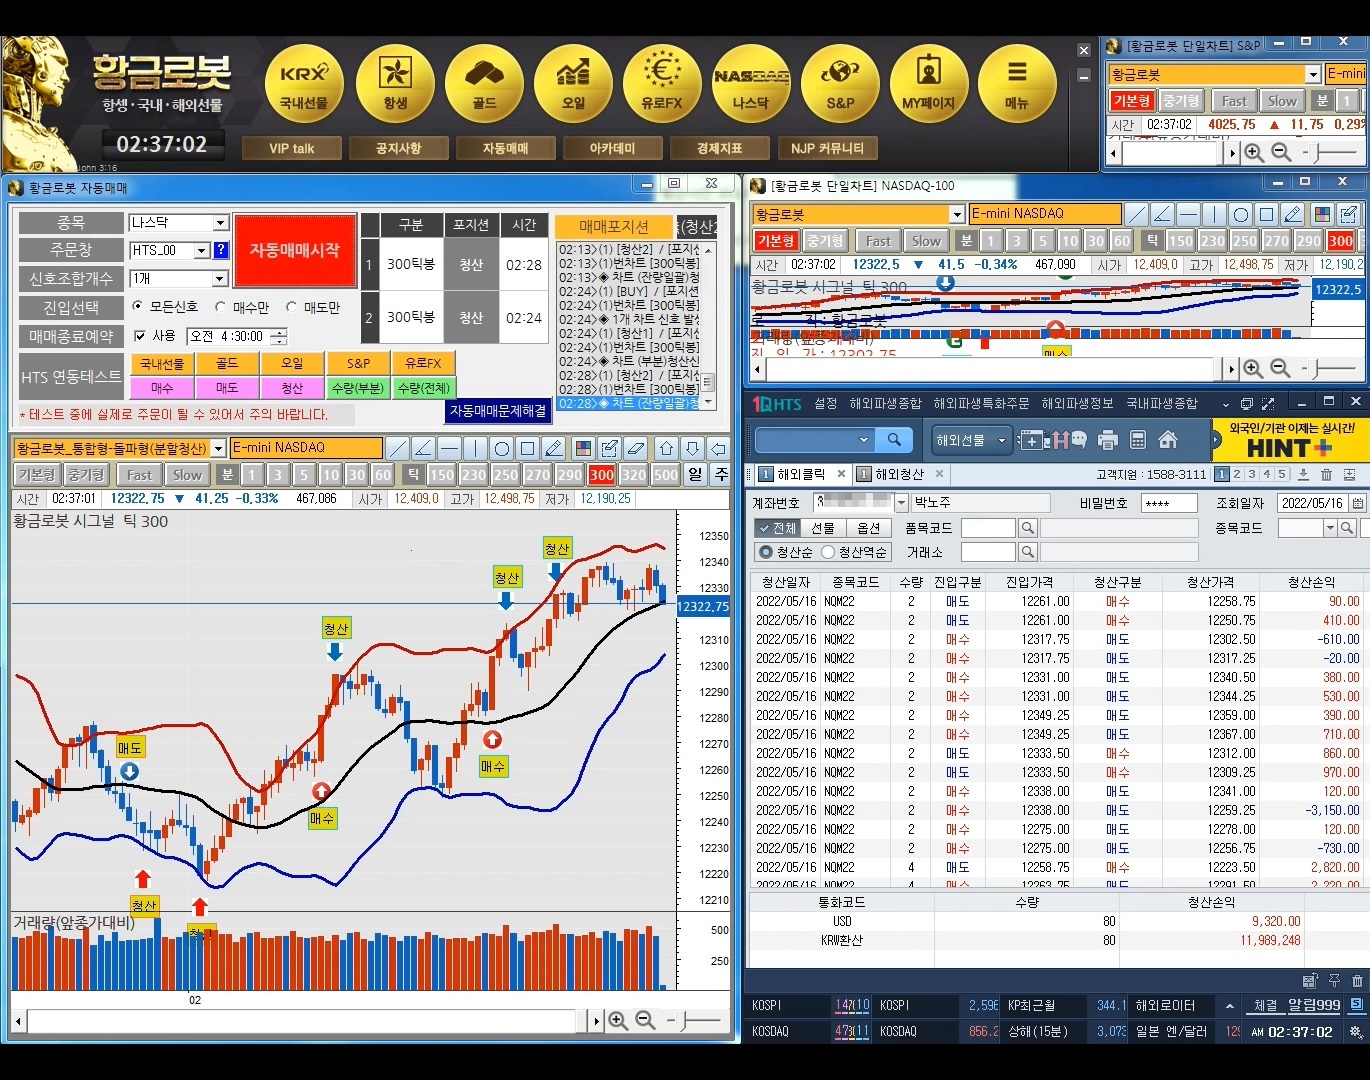The image size is (1370, 1080).
Task: Click the red 자동매매시작 button
Action: coord(295,250)
